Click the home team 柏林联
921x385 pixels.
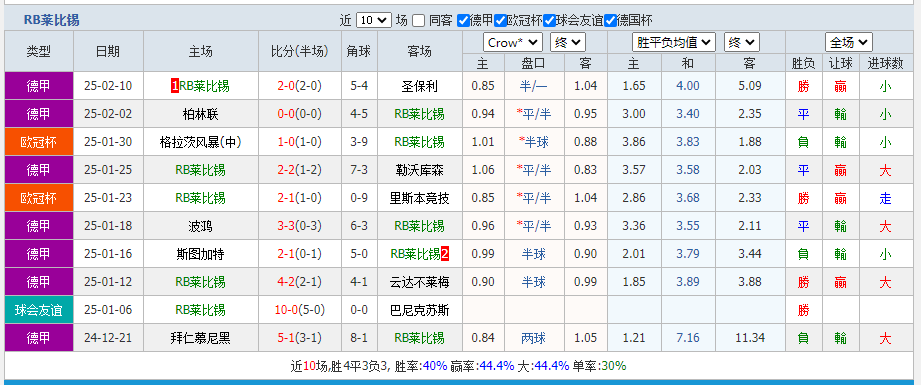pos(200,114)
